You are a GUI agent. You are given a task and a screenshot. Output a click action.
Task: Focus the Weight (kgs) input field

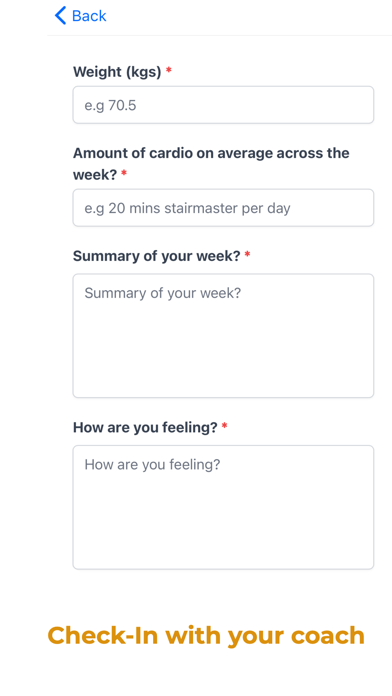point(223,105)
